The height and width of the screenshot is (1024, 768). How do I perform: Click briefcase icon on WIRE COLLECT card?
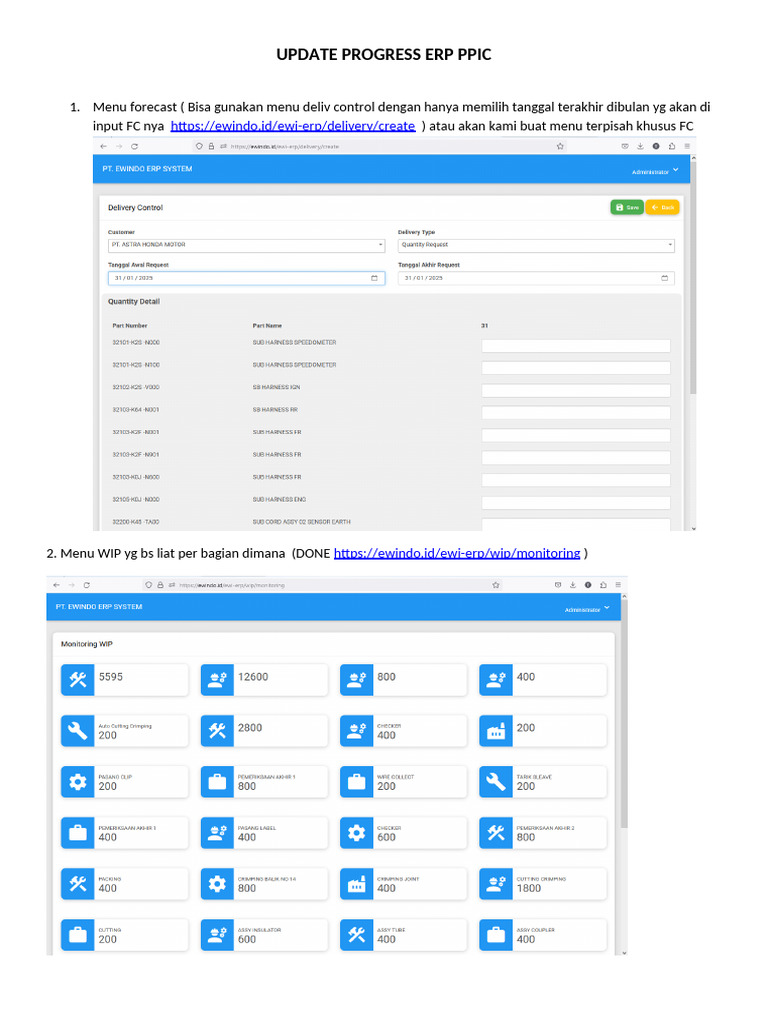tap(357, 782)
